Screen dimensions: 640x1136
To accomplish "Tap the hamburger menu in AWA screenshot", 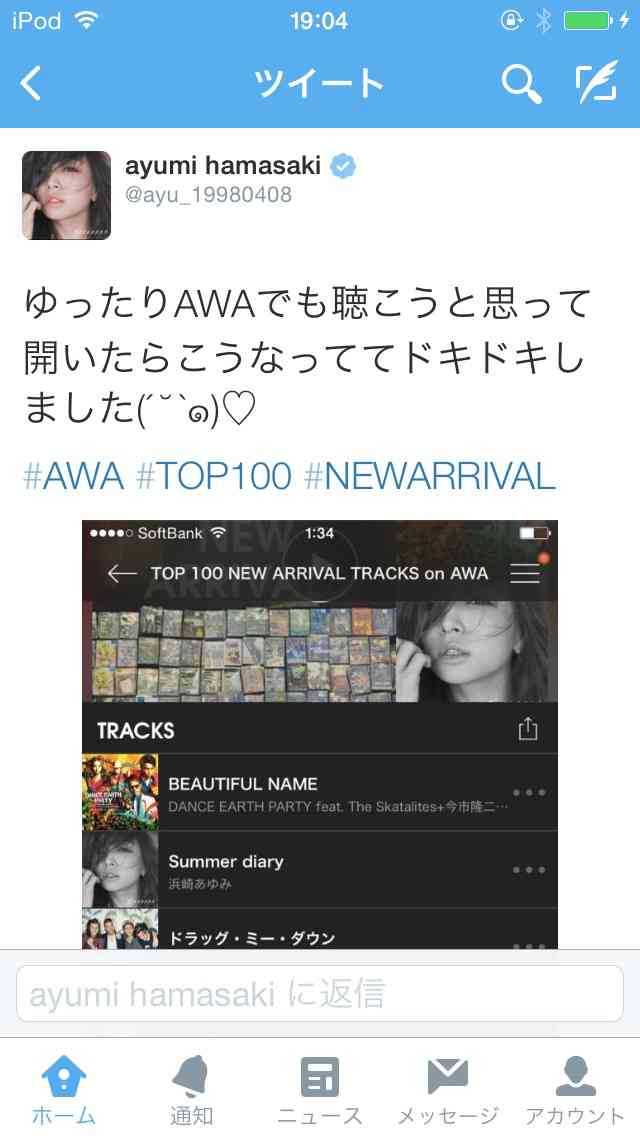I will [525, 573].
